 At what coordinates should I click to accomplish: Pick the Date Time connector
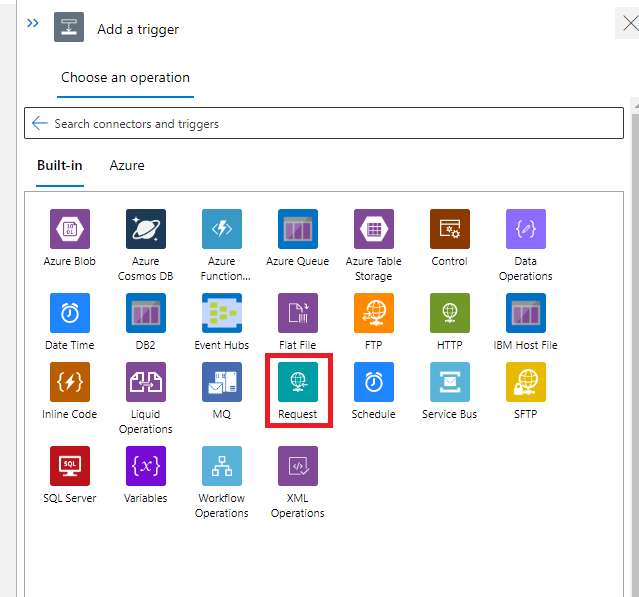pyautogui.click(x=70, y=313)
